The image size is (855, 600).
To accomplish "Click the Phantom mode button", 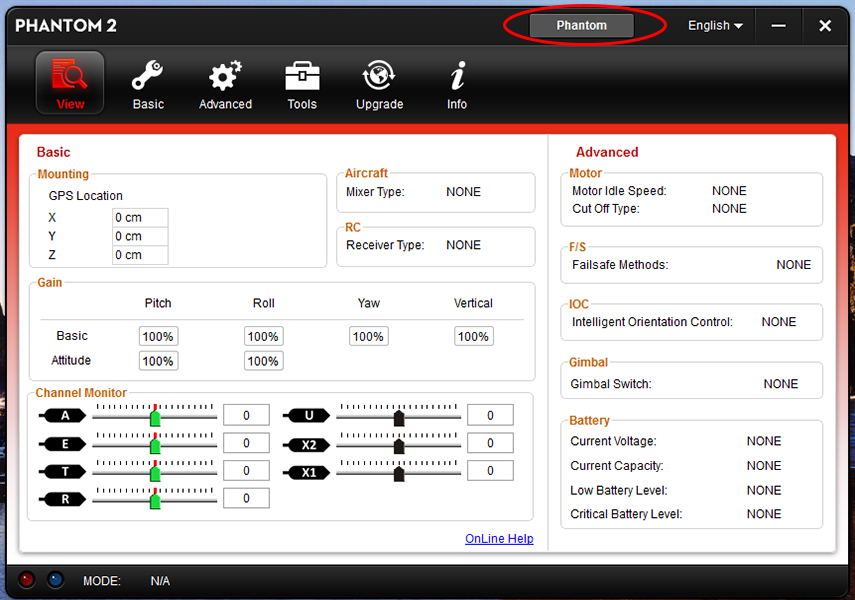I will [x=582, y=26].
